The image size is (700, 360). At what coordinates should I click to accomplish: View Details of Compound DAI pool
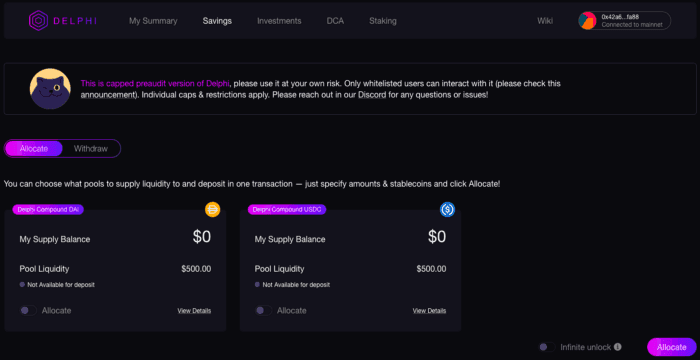194,310
